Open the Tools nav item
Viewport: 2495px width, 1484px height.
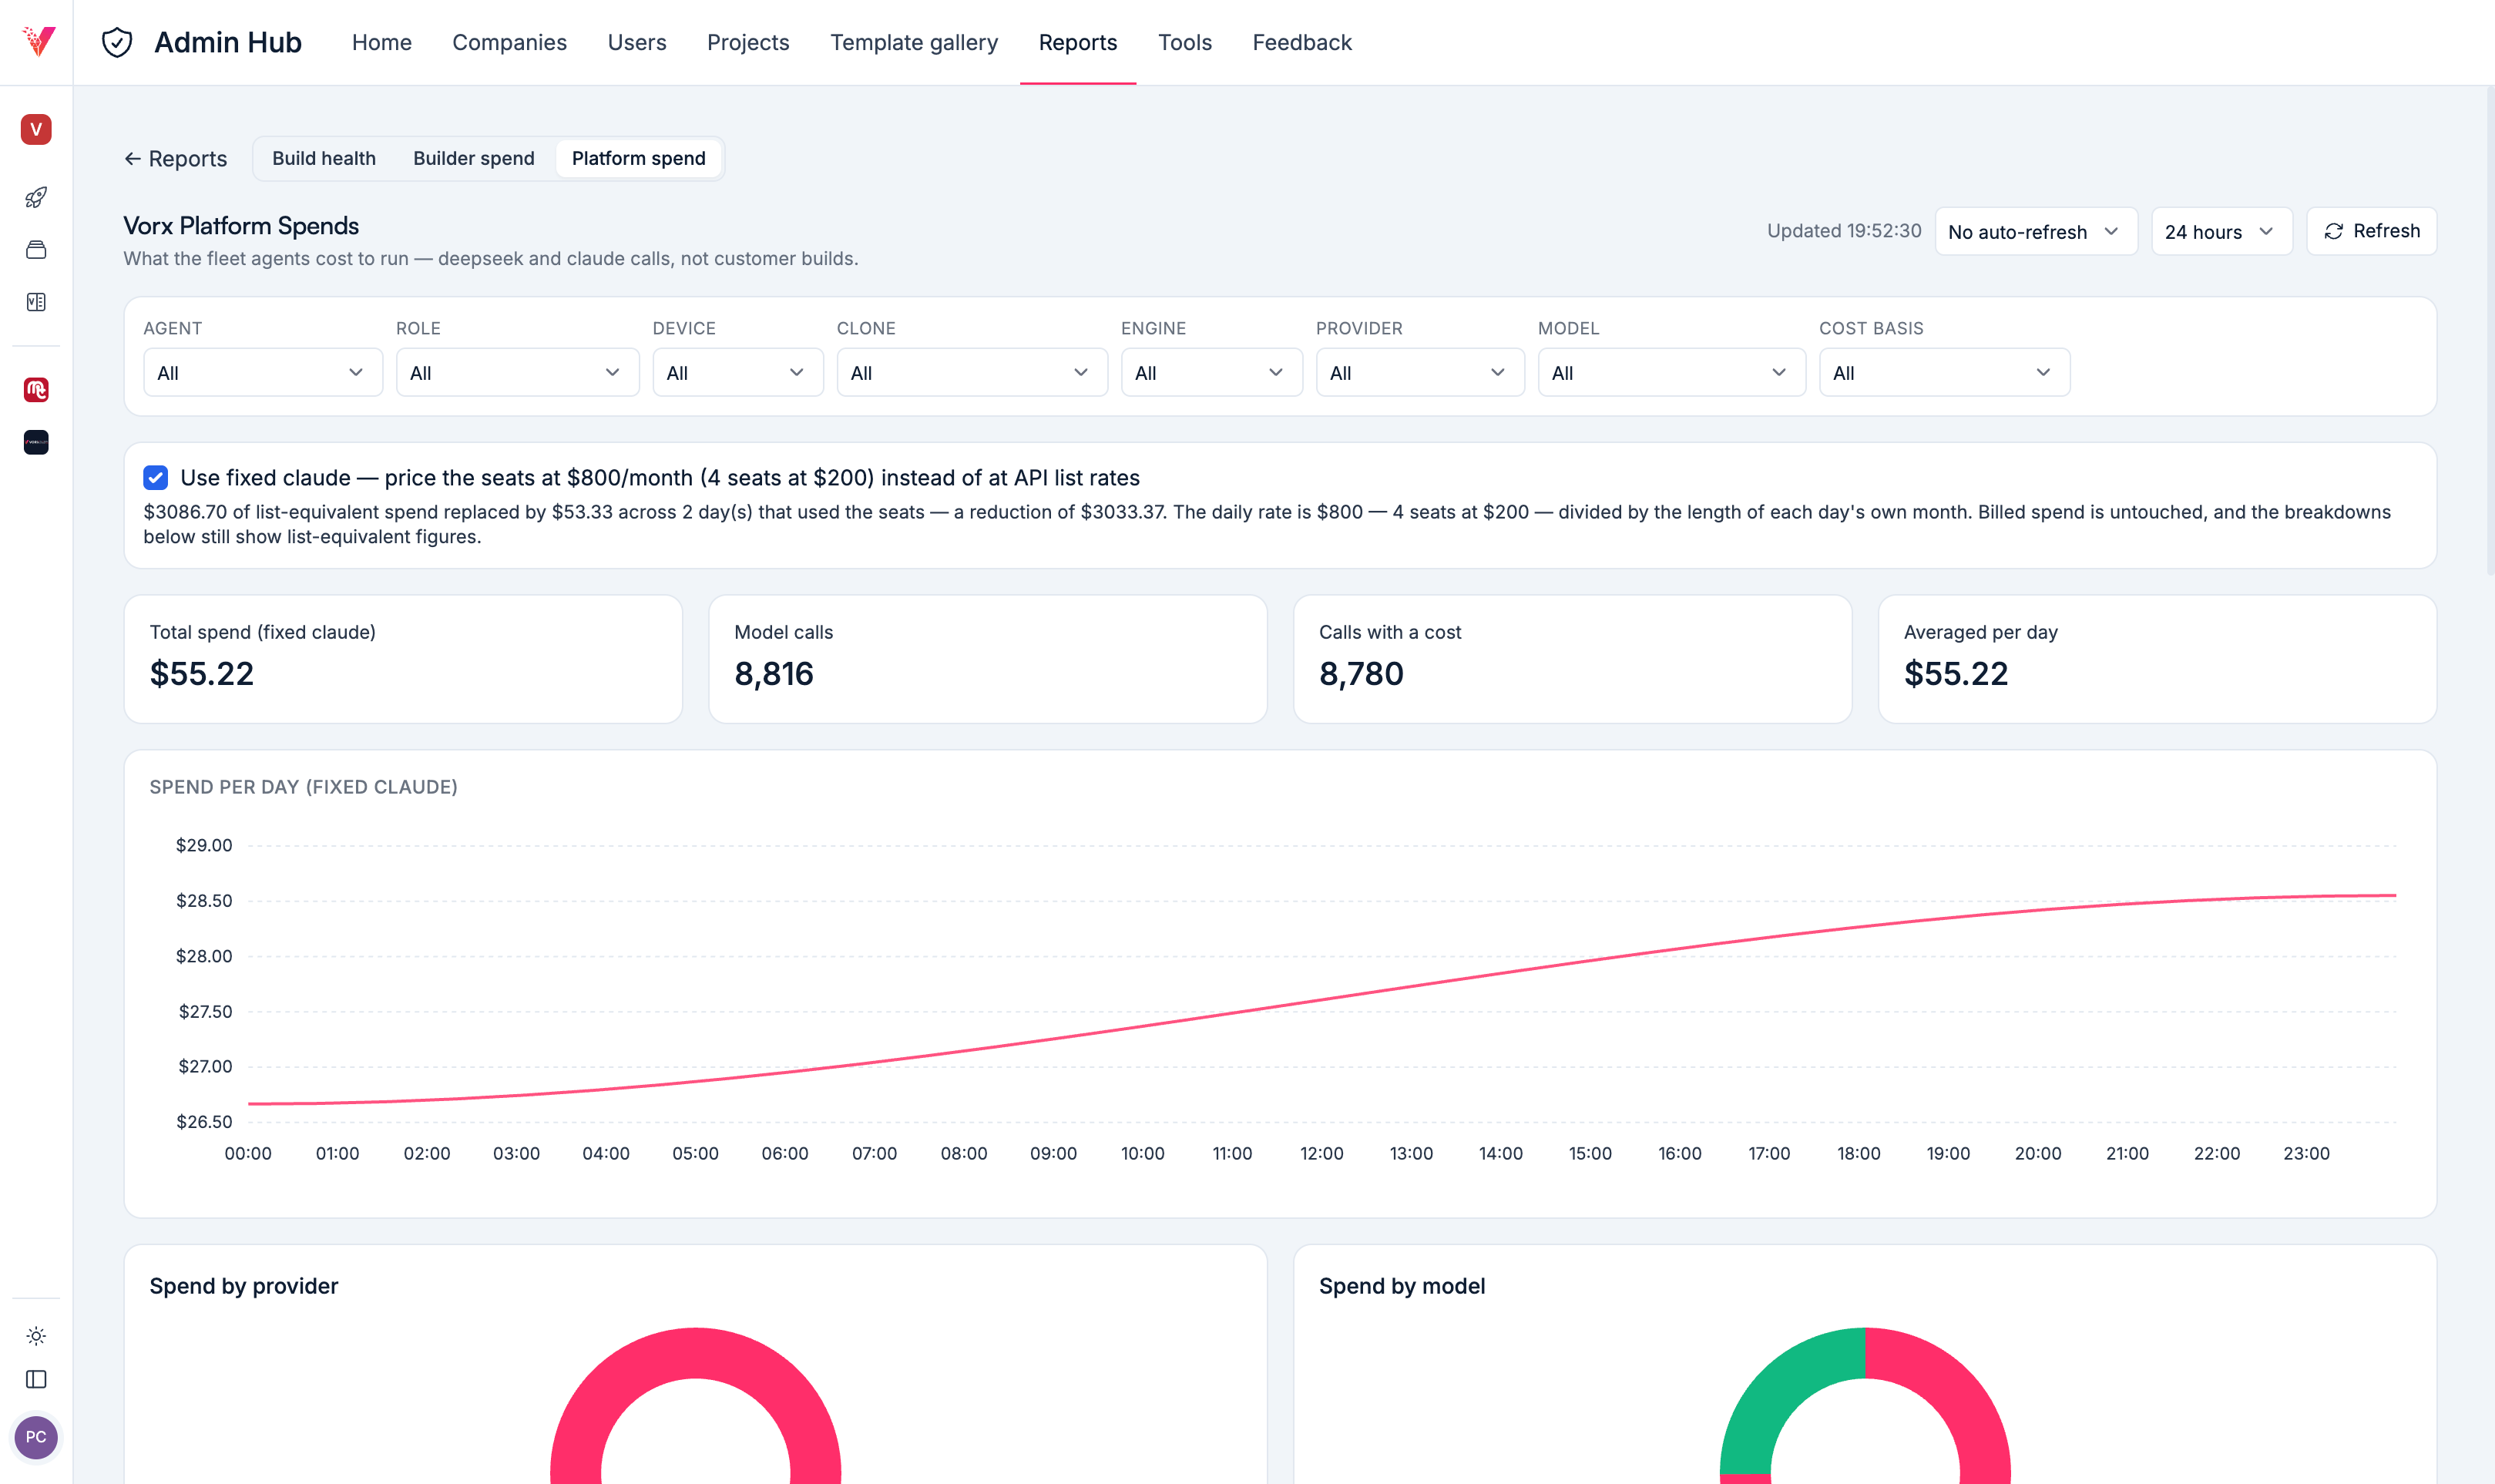point(1185,42)
